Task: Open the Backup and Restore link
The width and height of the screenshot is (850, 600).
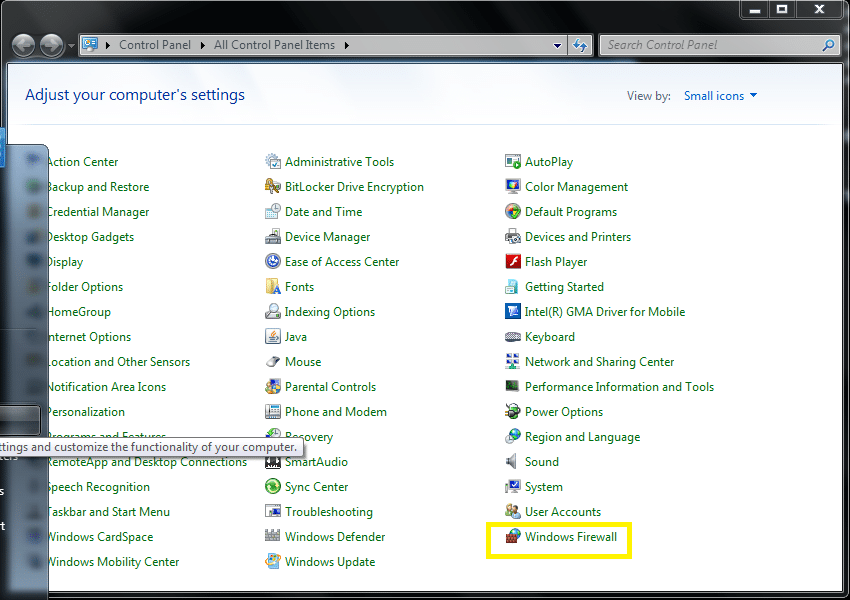Action: pyautogui.click(x=98, y=186)
